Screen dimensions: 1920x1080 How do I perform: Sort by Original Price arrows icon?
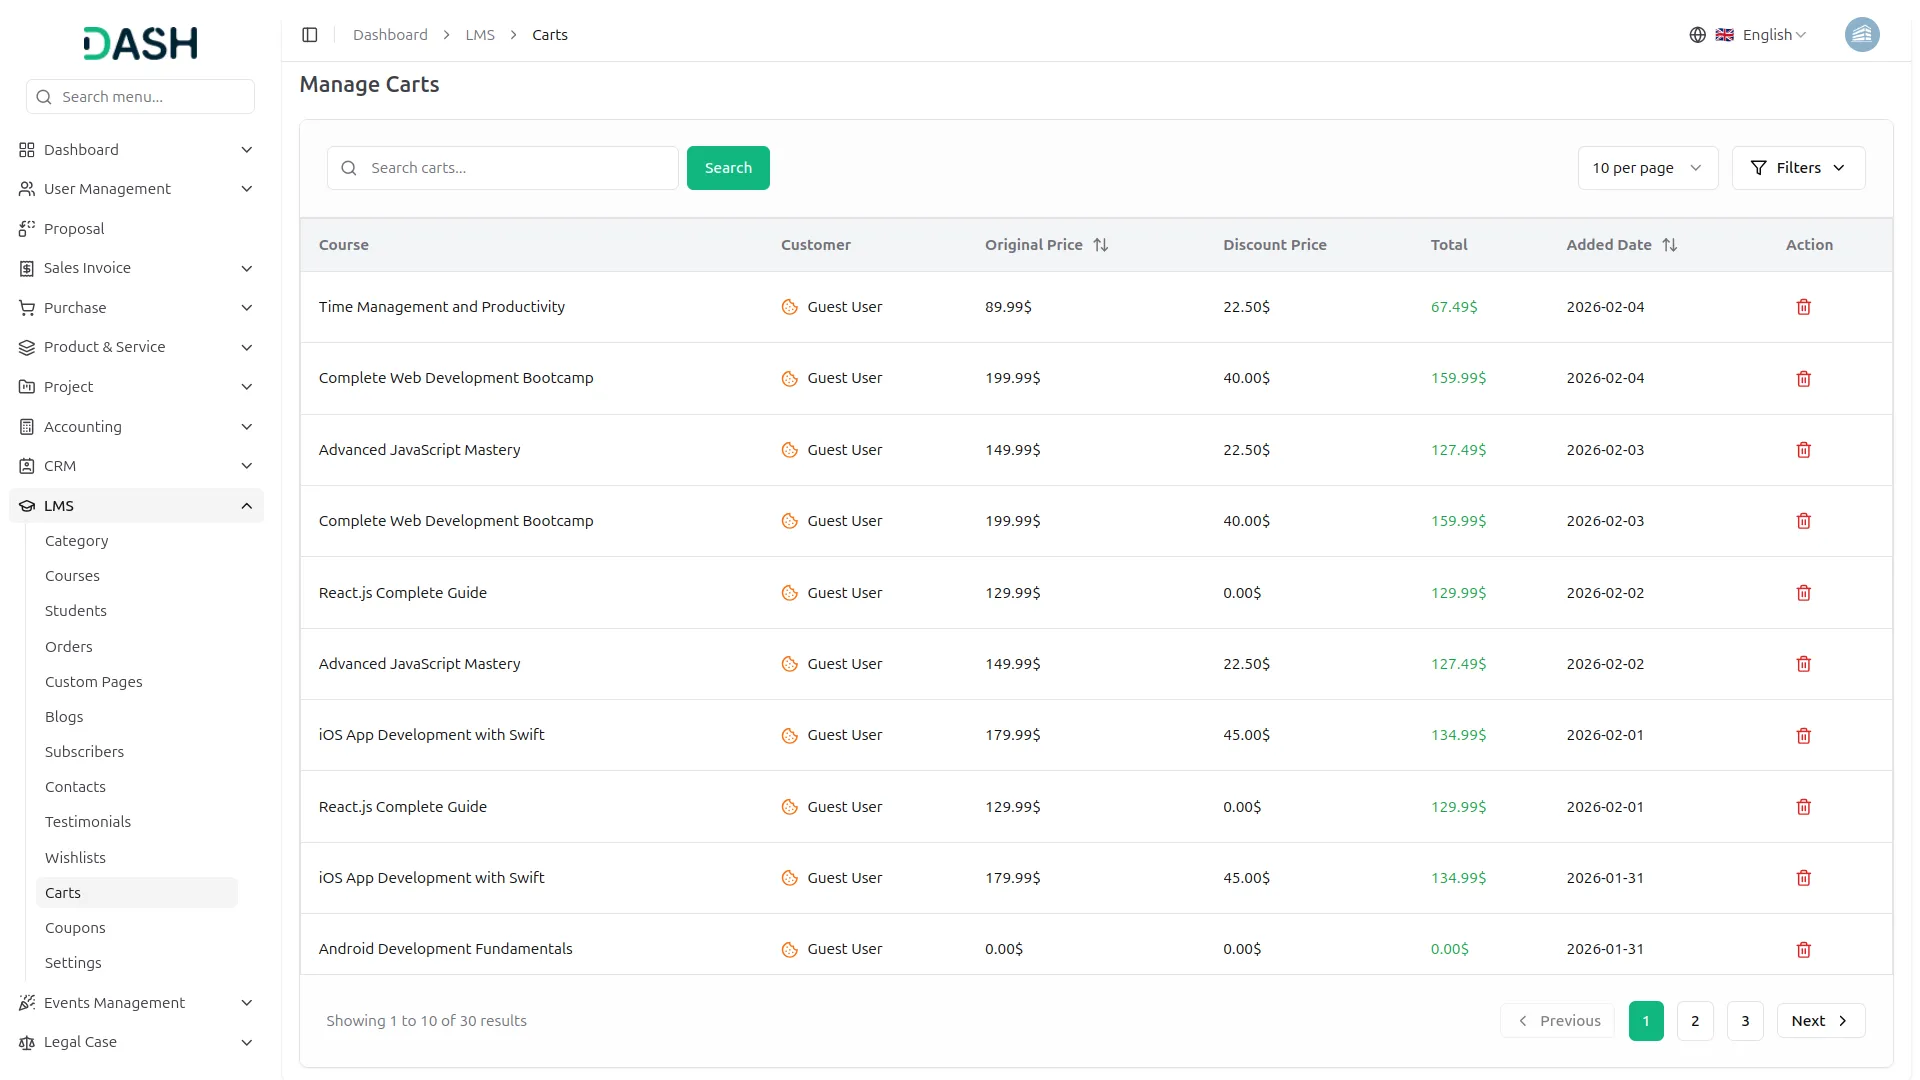1100,245
